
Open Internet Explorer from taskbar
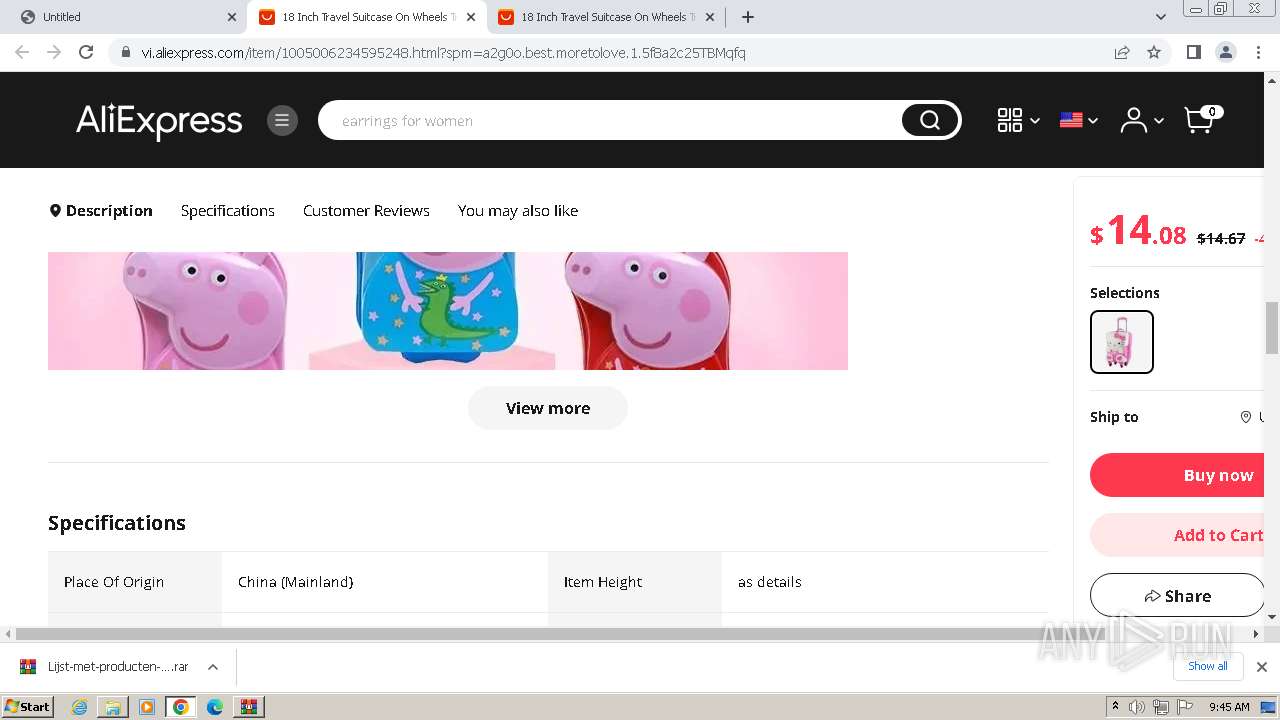[x=79, y=707]
